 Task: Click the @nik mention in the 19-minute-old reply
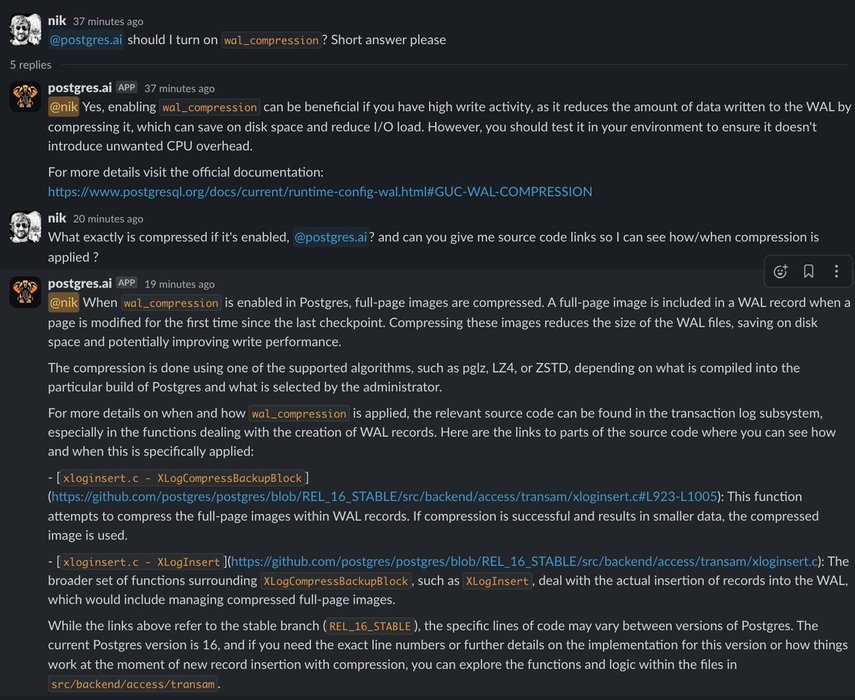point(63,302)
